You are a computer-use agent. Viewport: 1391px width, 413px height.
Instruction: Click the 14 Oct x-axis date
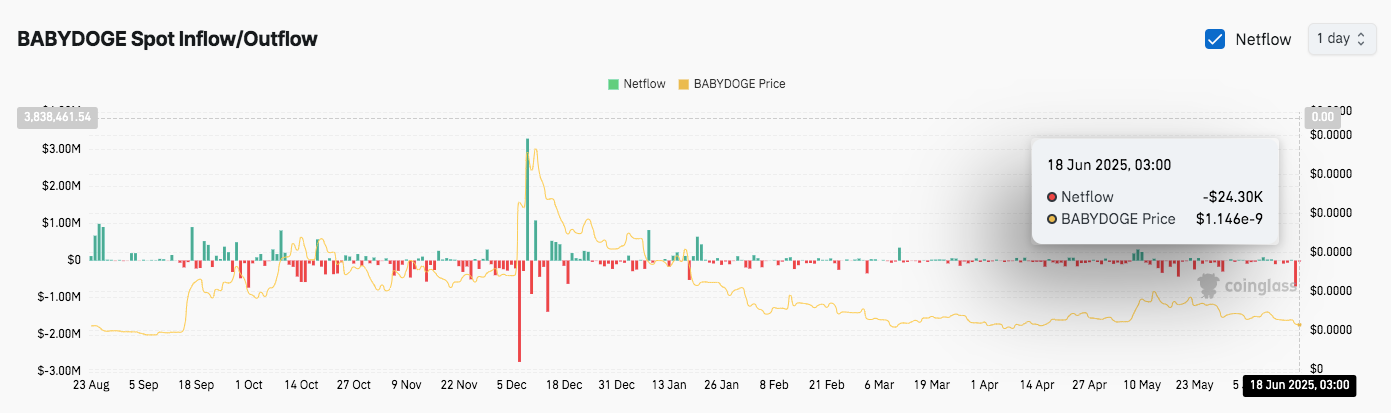coord(301,384)
